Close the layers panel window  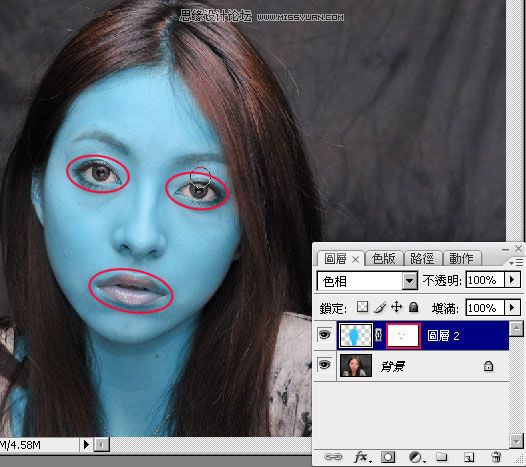click(518, 248)
